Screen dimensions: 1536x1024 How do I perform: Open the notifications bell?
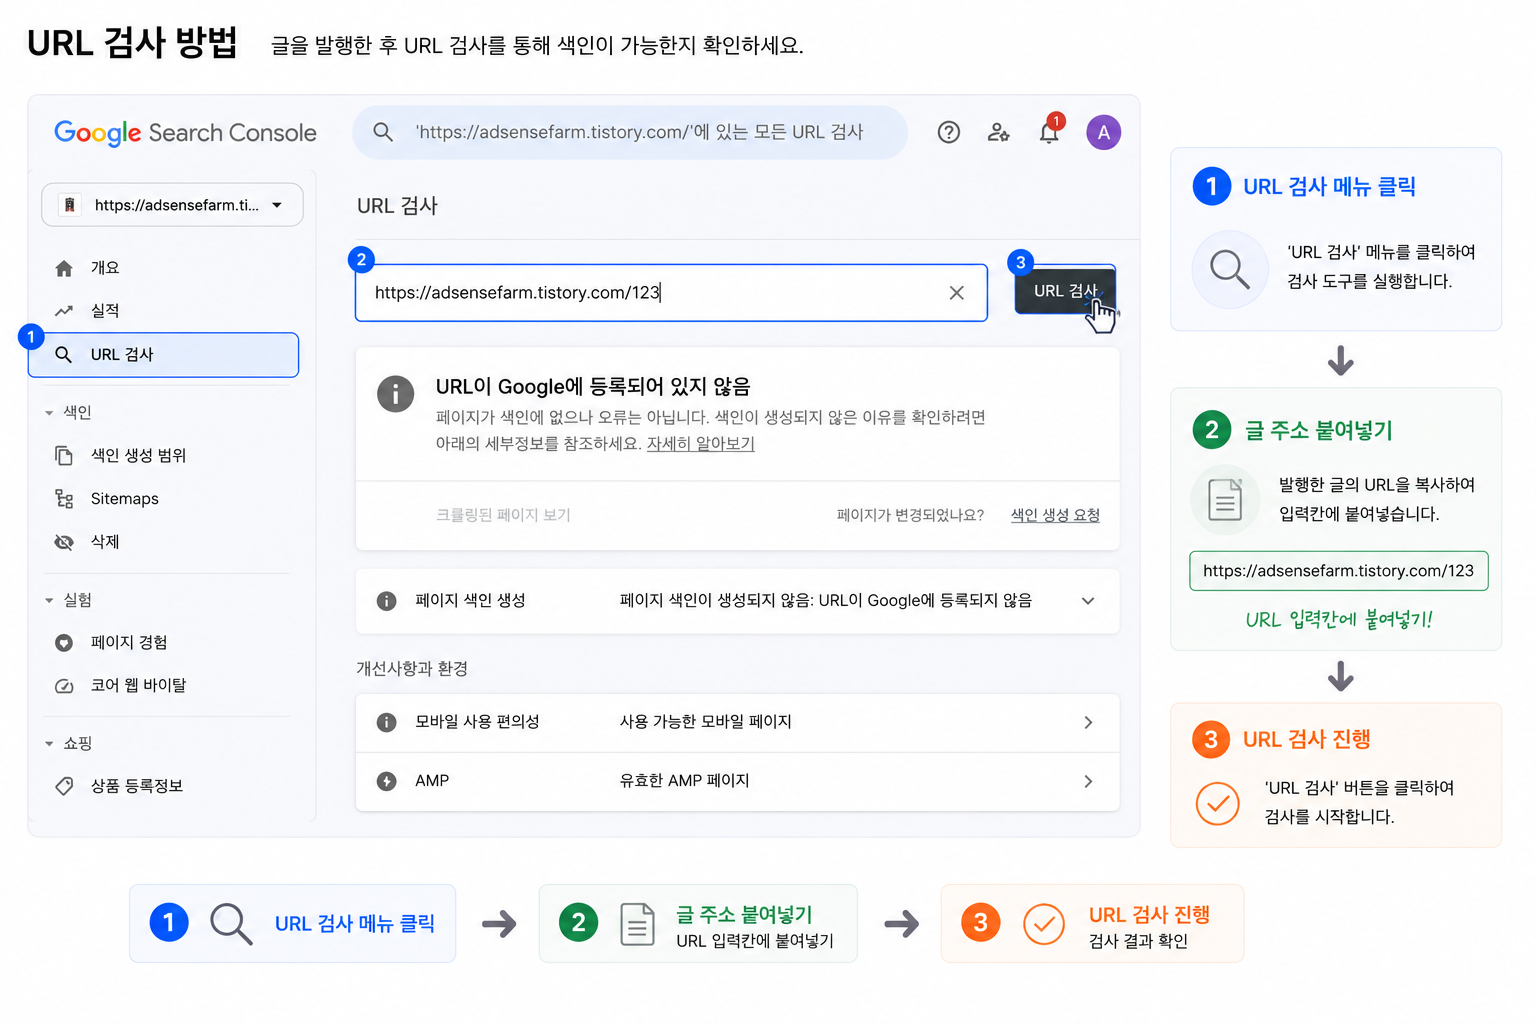point(1049,132)
